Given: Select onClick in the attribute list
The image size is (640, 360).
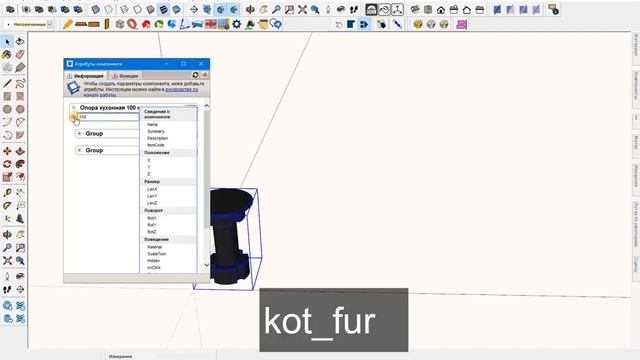Looking at the screenshot, I should [153, 267].
